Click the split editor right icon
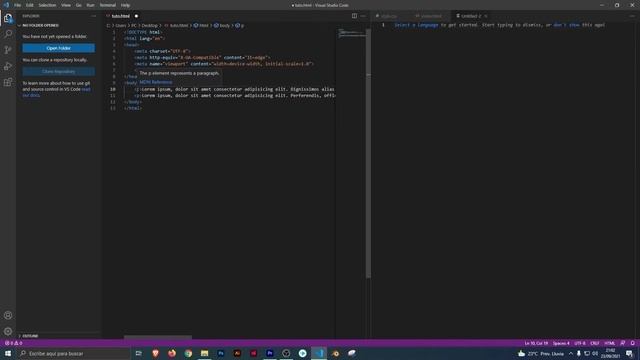The height and width of the screenshot is (360, 640). tap(354, 16)
